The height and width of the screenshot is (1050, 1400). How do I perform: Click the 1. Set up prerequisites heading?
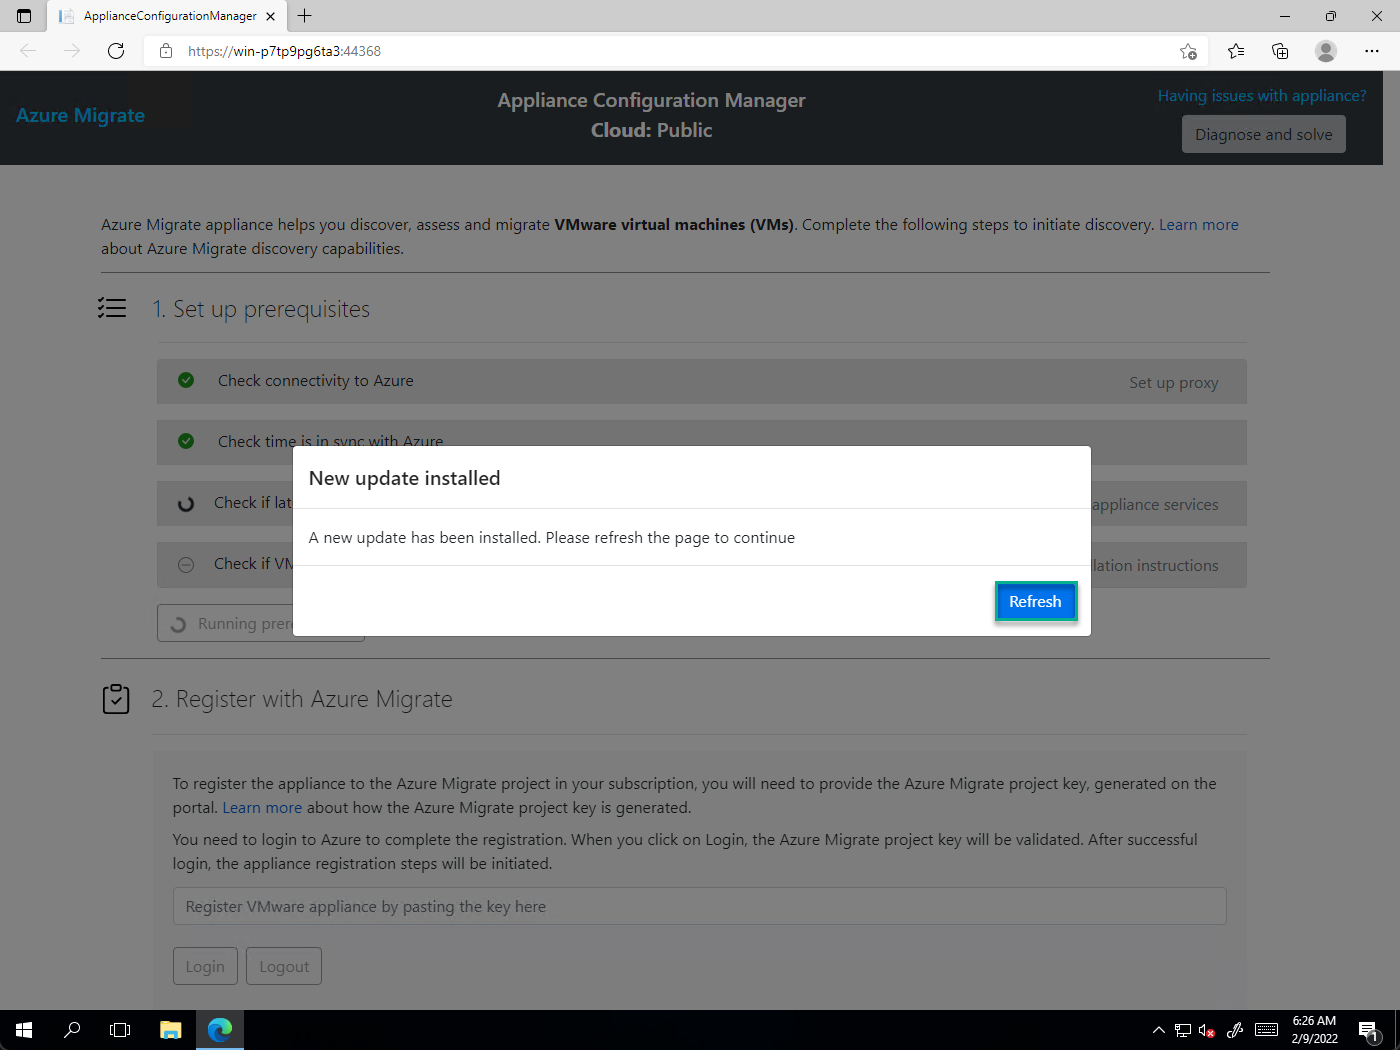tap(261, 309)
